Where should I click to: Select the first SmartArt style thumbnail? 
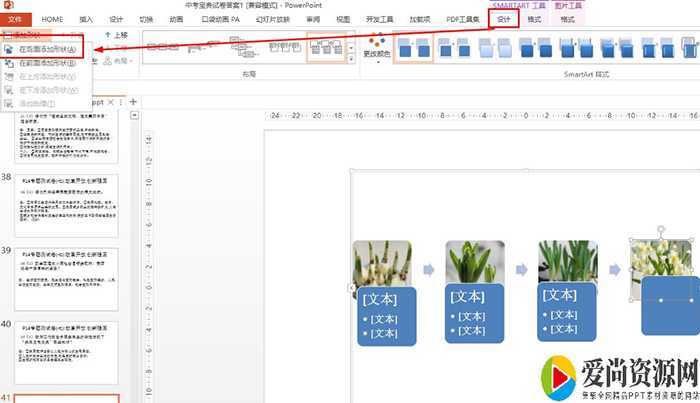click(x=413, y=46)
